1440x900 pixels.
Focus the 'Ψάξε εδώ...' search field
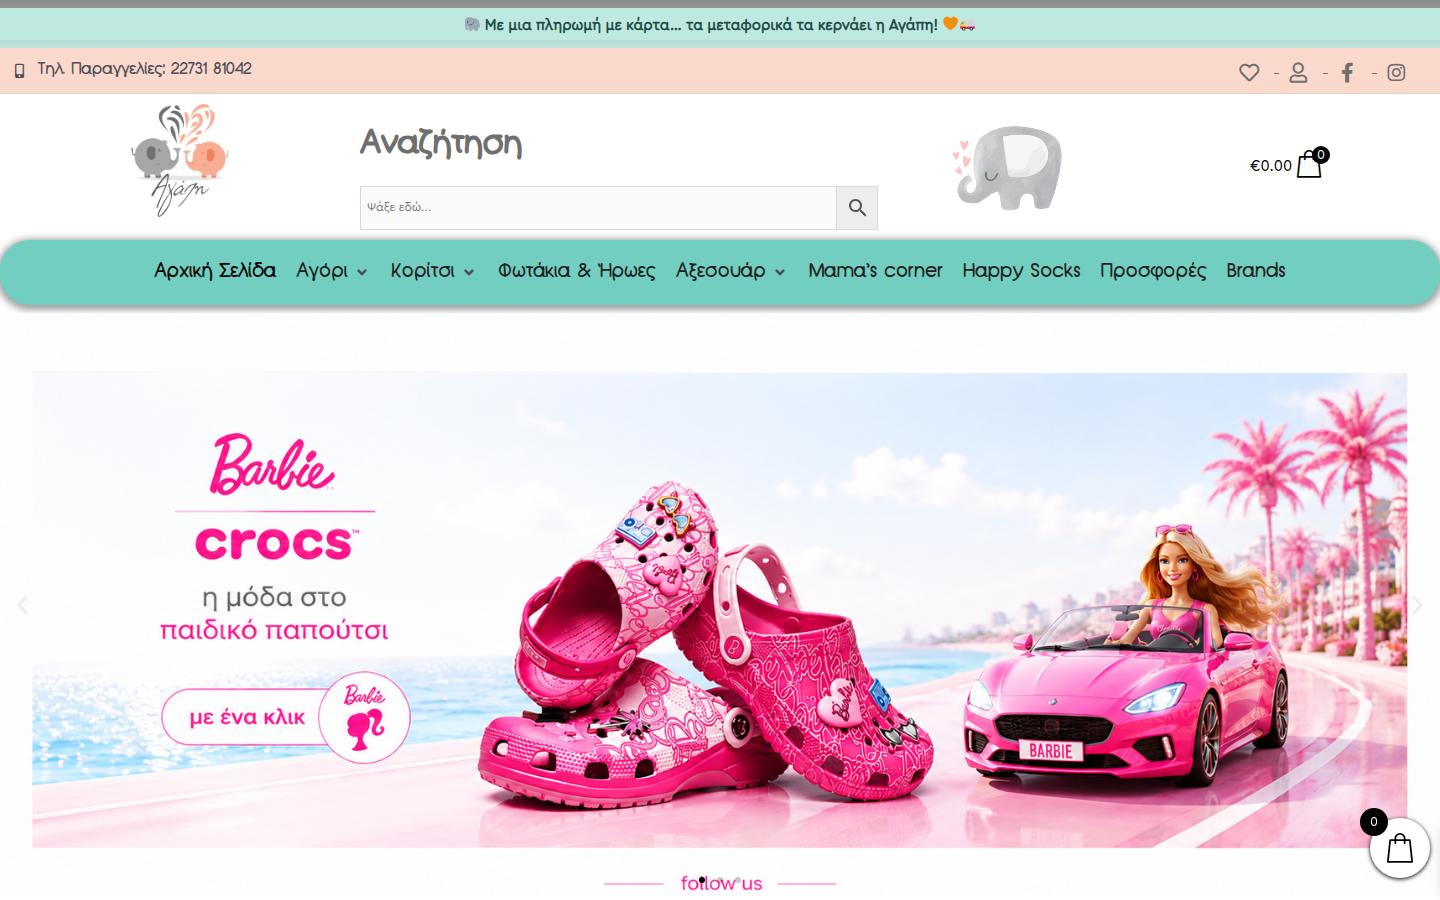coord(598,208)
